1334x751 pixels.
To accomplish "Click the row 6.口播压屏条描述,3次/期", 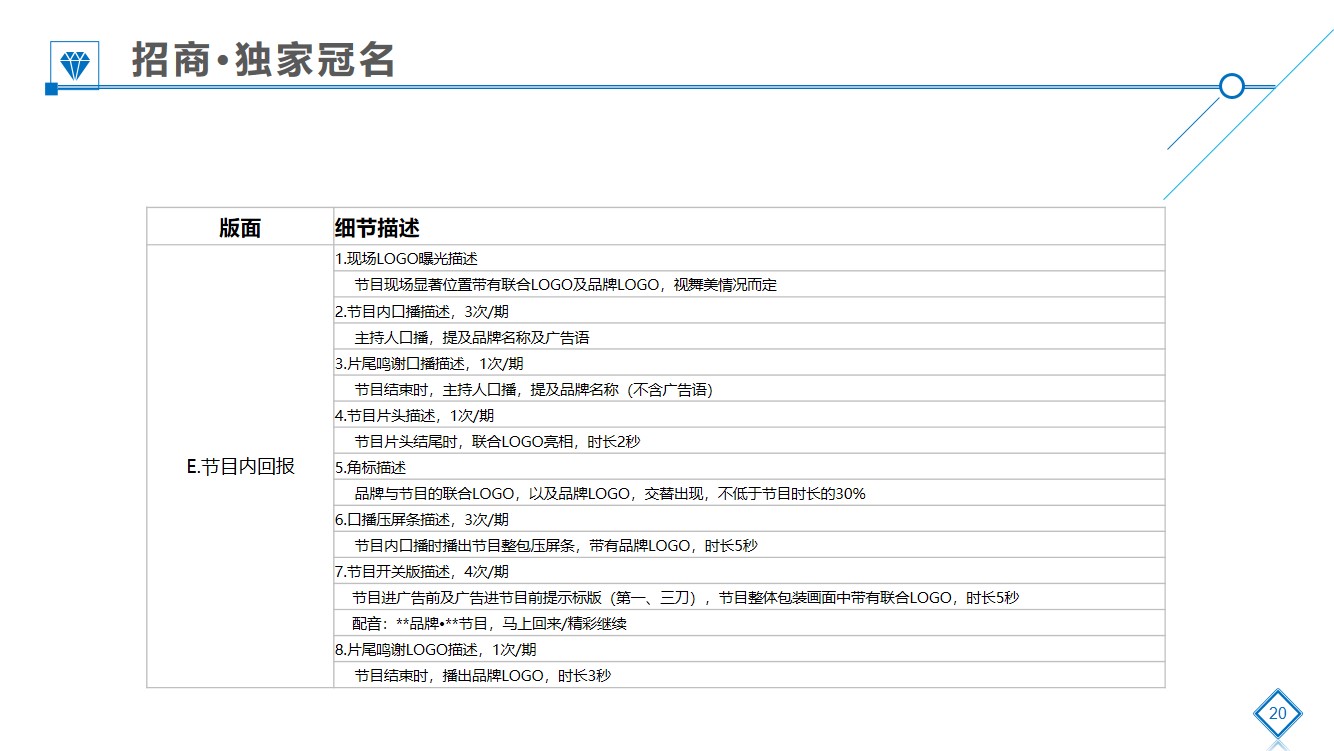I will coord(749,519).
